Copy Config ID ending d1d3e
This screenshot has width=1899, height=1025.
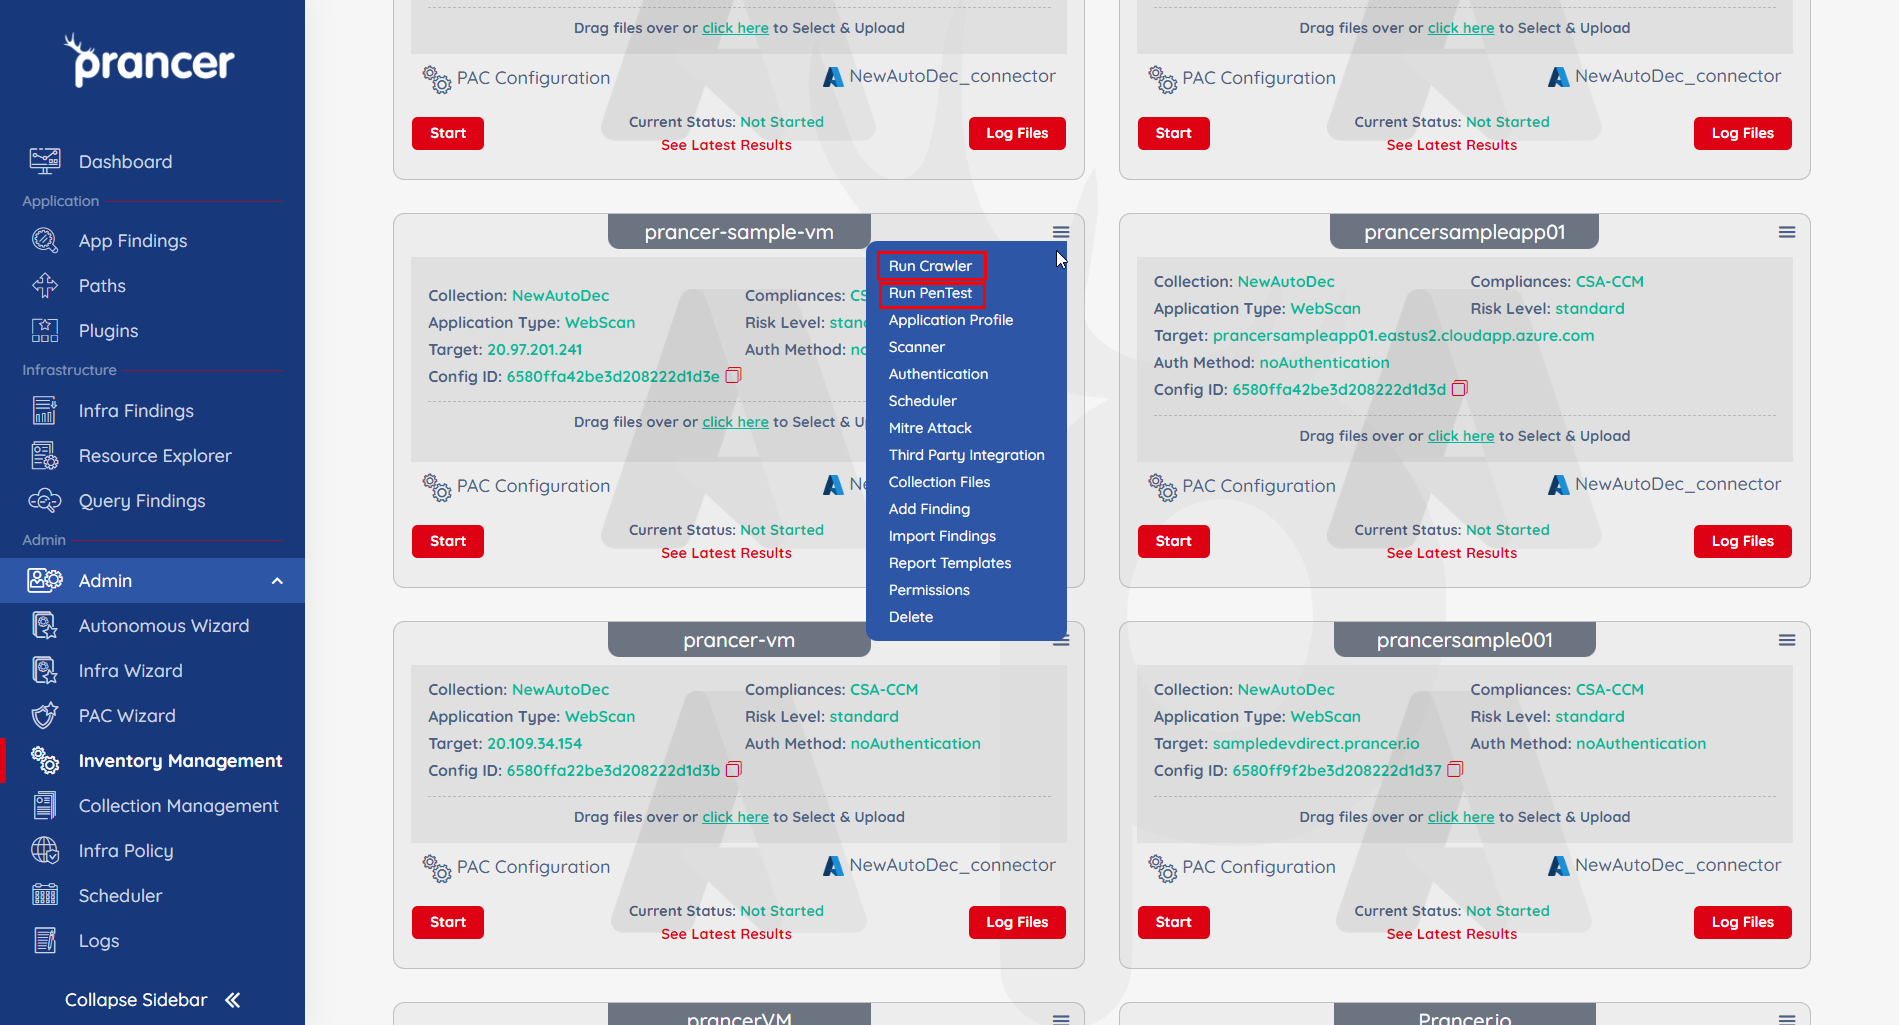point(733,375)
